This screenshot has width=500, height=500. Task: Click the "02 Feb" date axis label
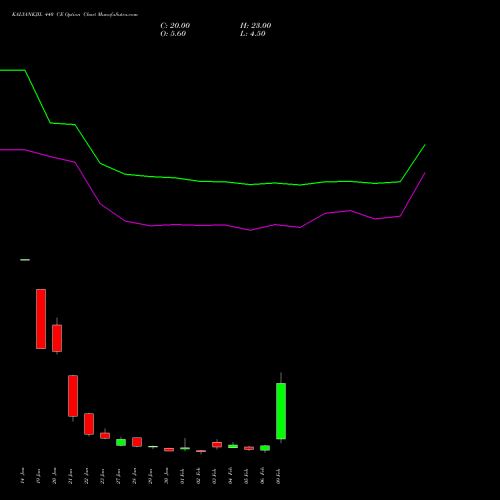coord(199,476)
